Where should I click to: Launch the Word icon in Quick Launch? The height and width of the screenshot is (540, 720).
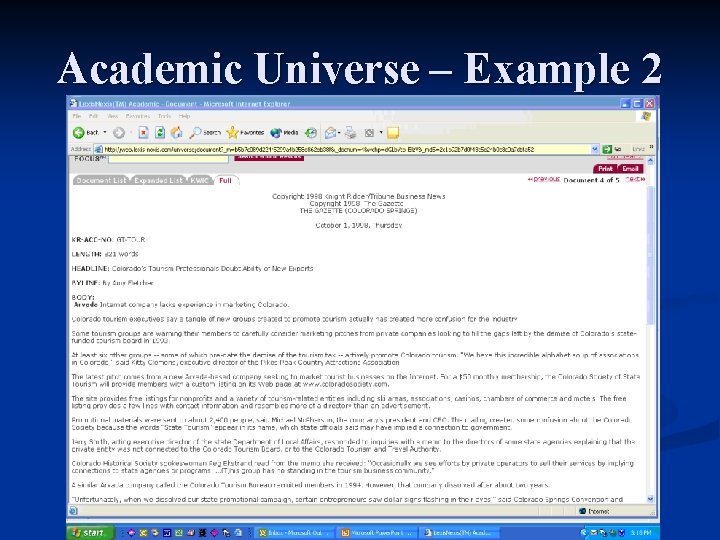click(167, 533)
